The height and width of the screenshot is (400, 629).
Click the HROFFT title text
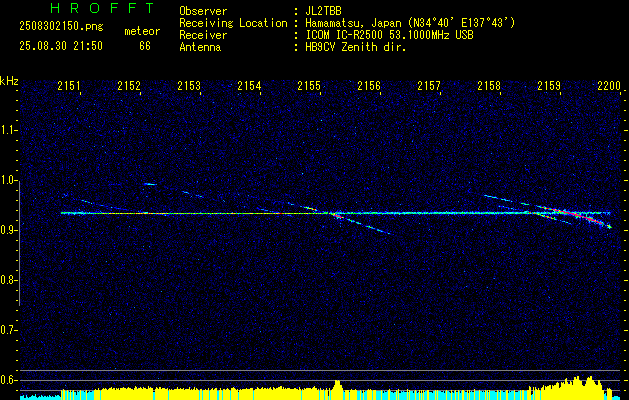pyautogui.click(x=103, y=8)
